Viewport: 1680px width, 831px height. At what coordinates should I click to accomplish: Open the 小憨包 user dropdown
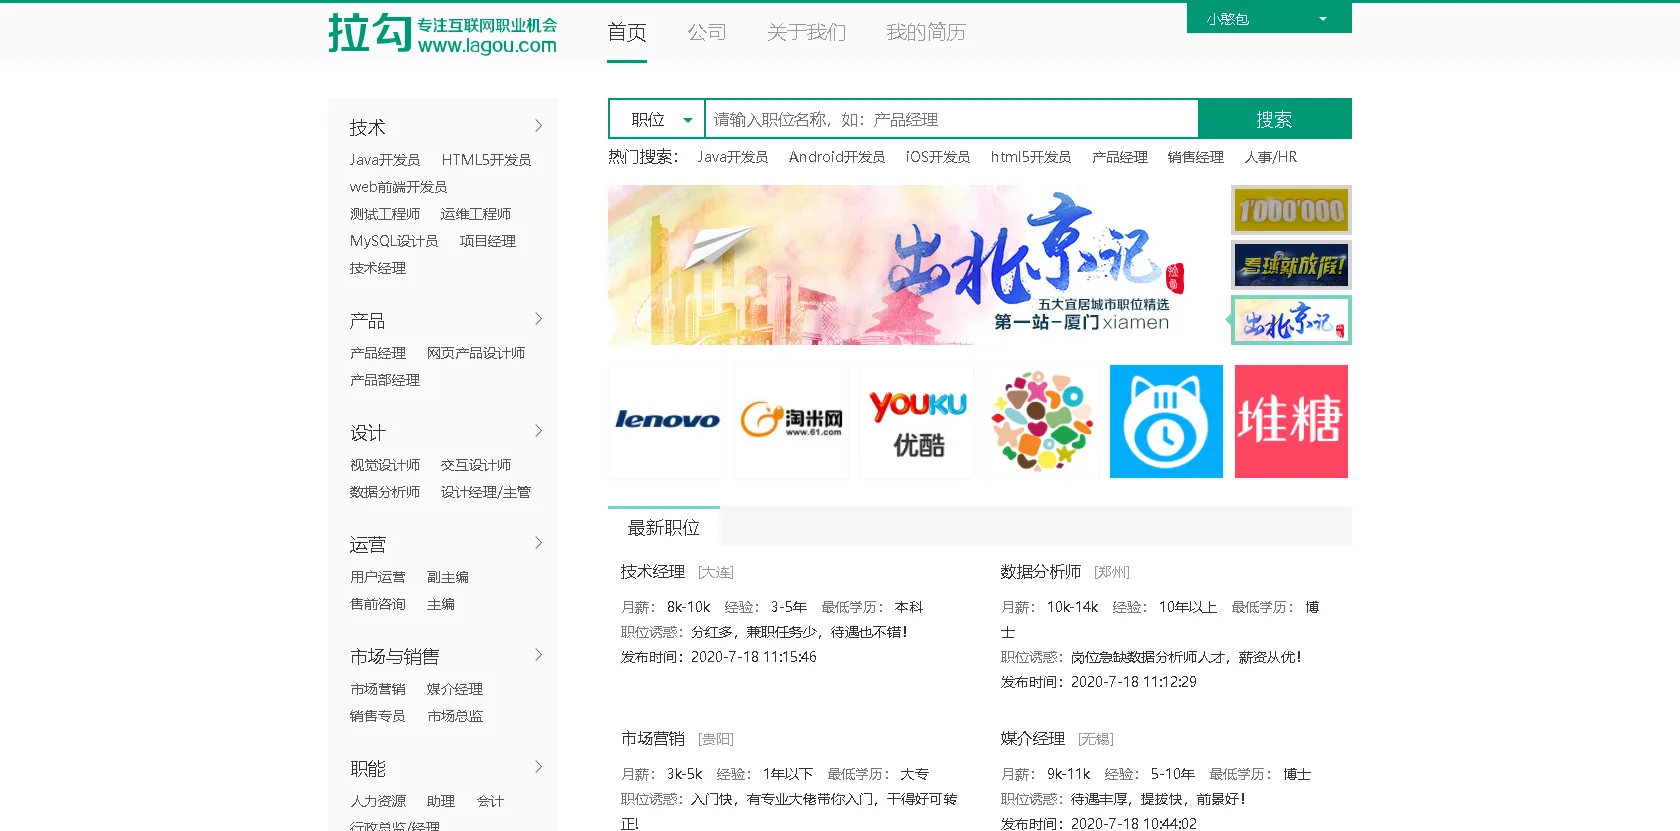[x=1269, y=18]
